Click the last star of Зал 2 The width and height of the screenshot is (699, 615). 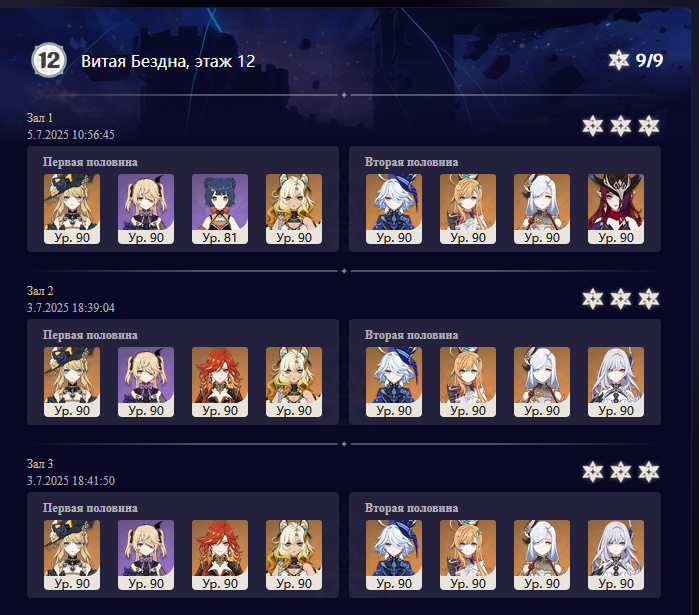pyautogui.click(x=649, y=299)
